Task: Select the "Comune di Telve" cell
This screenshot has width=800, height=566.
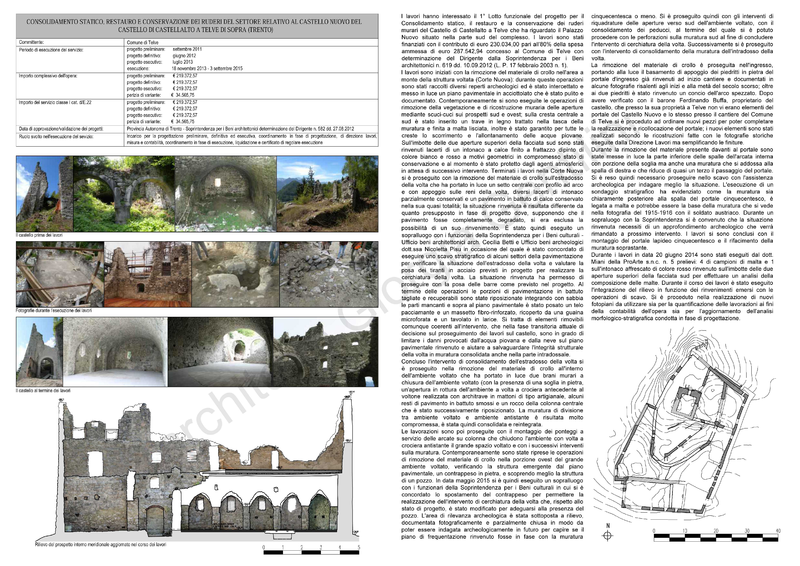Action: coord(252,42)
